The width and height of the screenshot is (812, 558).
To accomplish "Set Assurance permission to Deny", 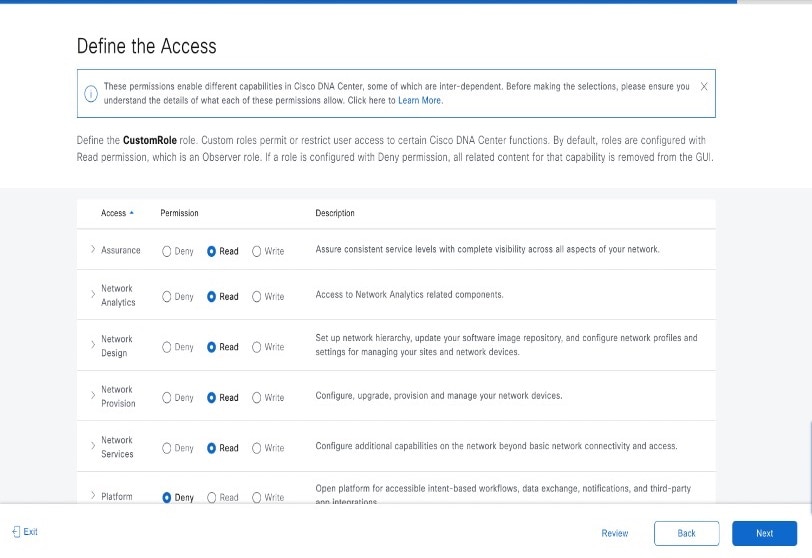I will click(166, 252).
